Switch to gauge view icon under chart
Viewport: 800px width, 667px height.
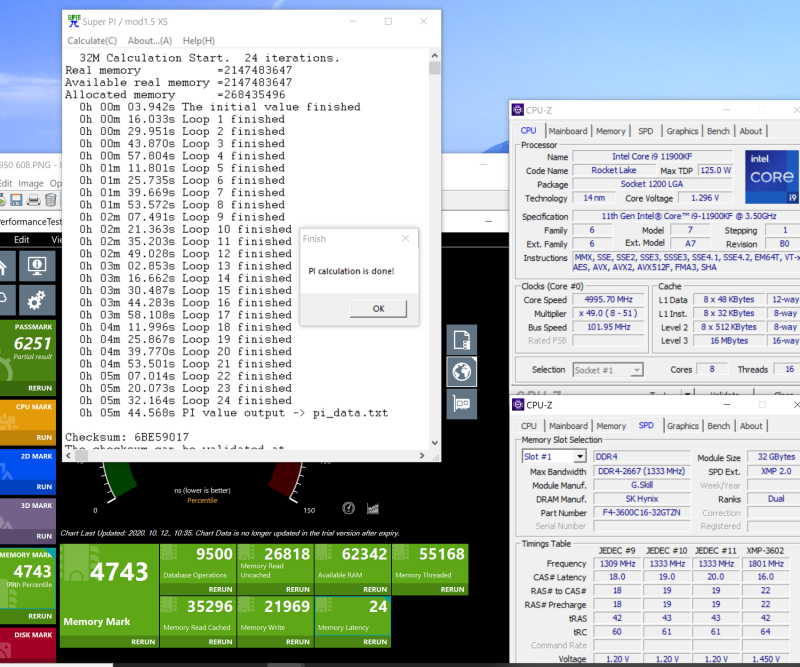point(348,508)
